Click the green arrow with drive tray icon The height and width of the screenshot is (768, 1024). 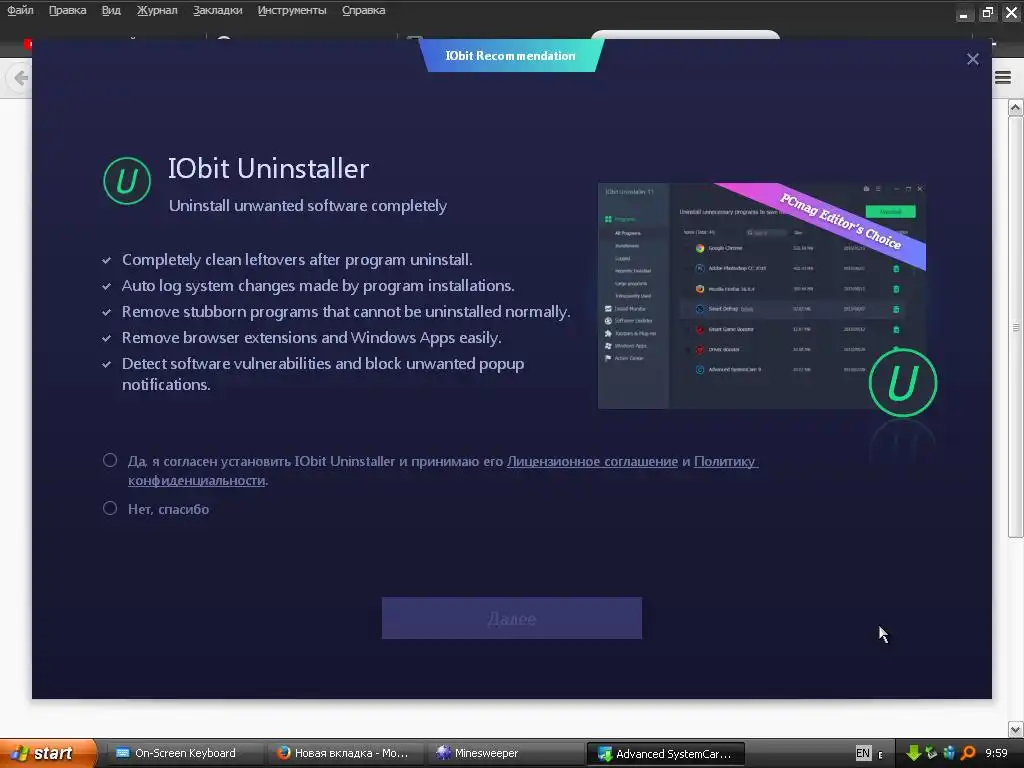coord(931,753)
